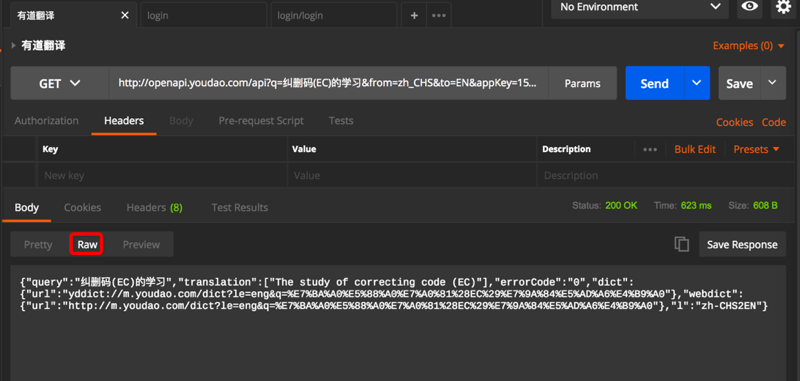This screenshot has height=381, width=800.
Task: Change the GET HTTP method dropdown
Action: 59,83
